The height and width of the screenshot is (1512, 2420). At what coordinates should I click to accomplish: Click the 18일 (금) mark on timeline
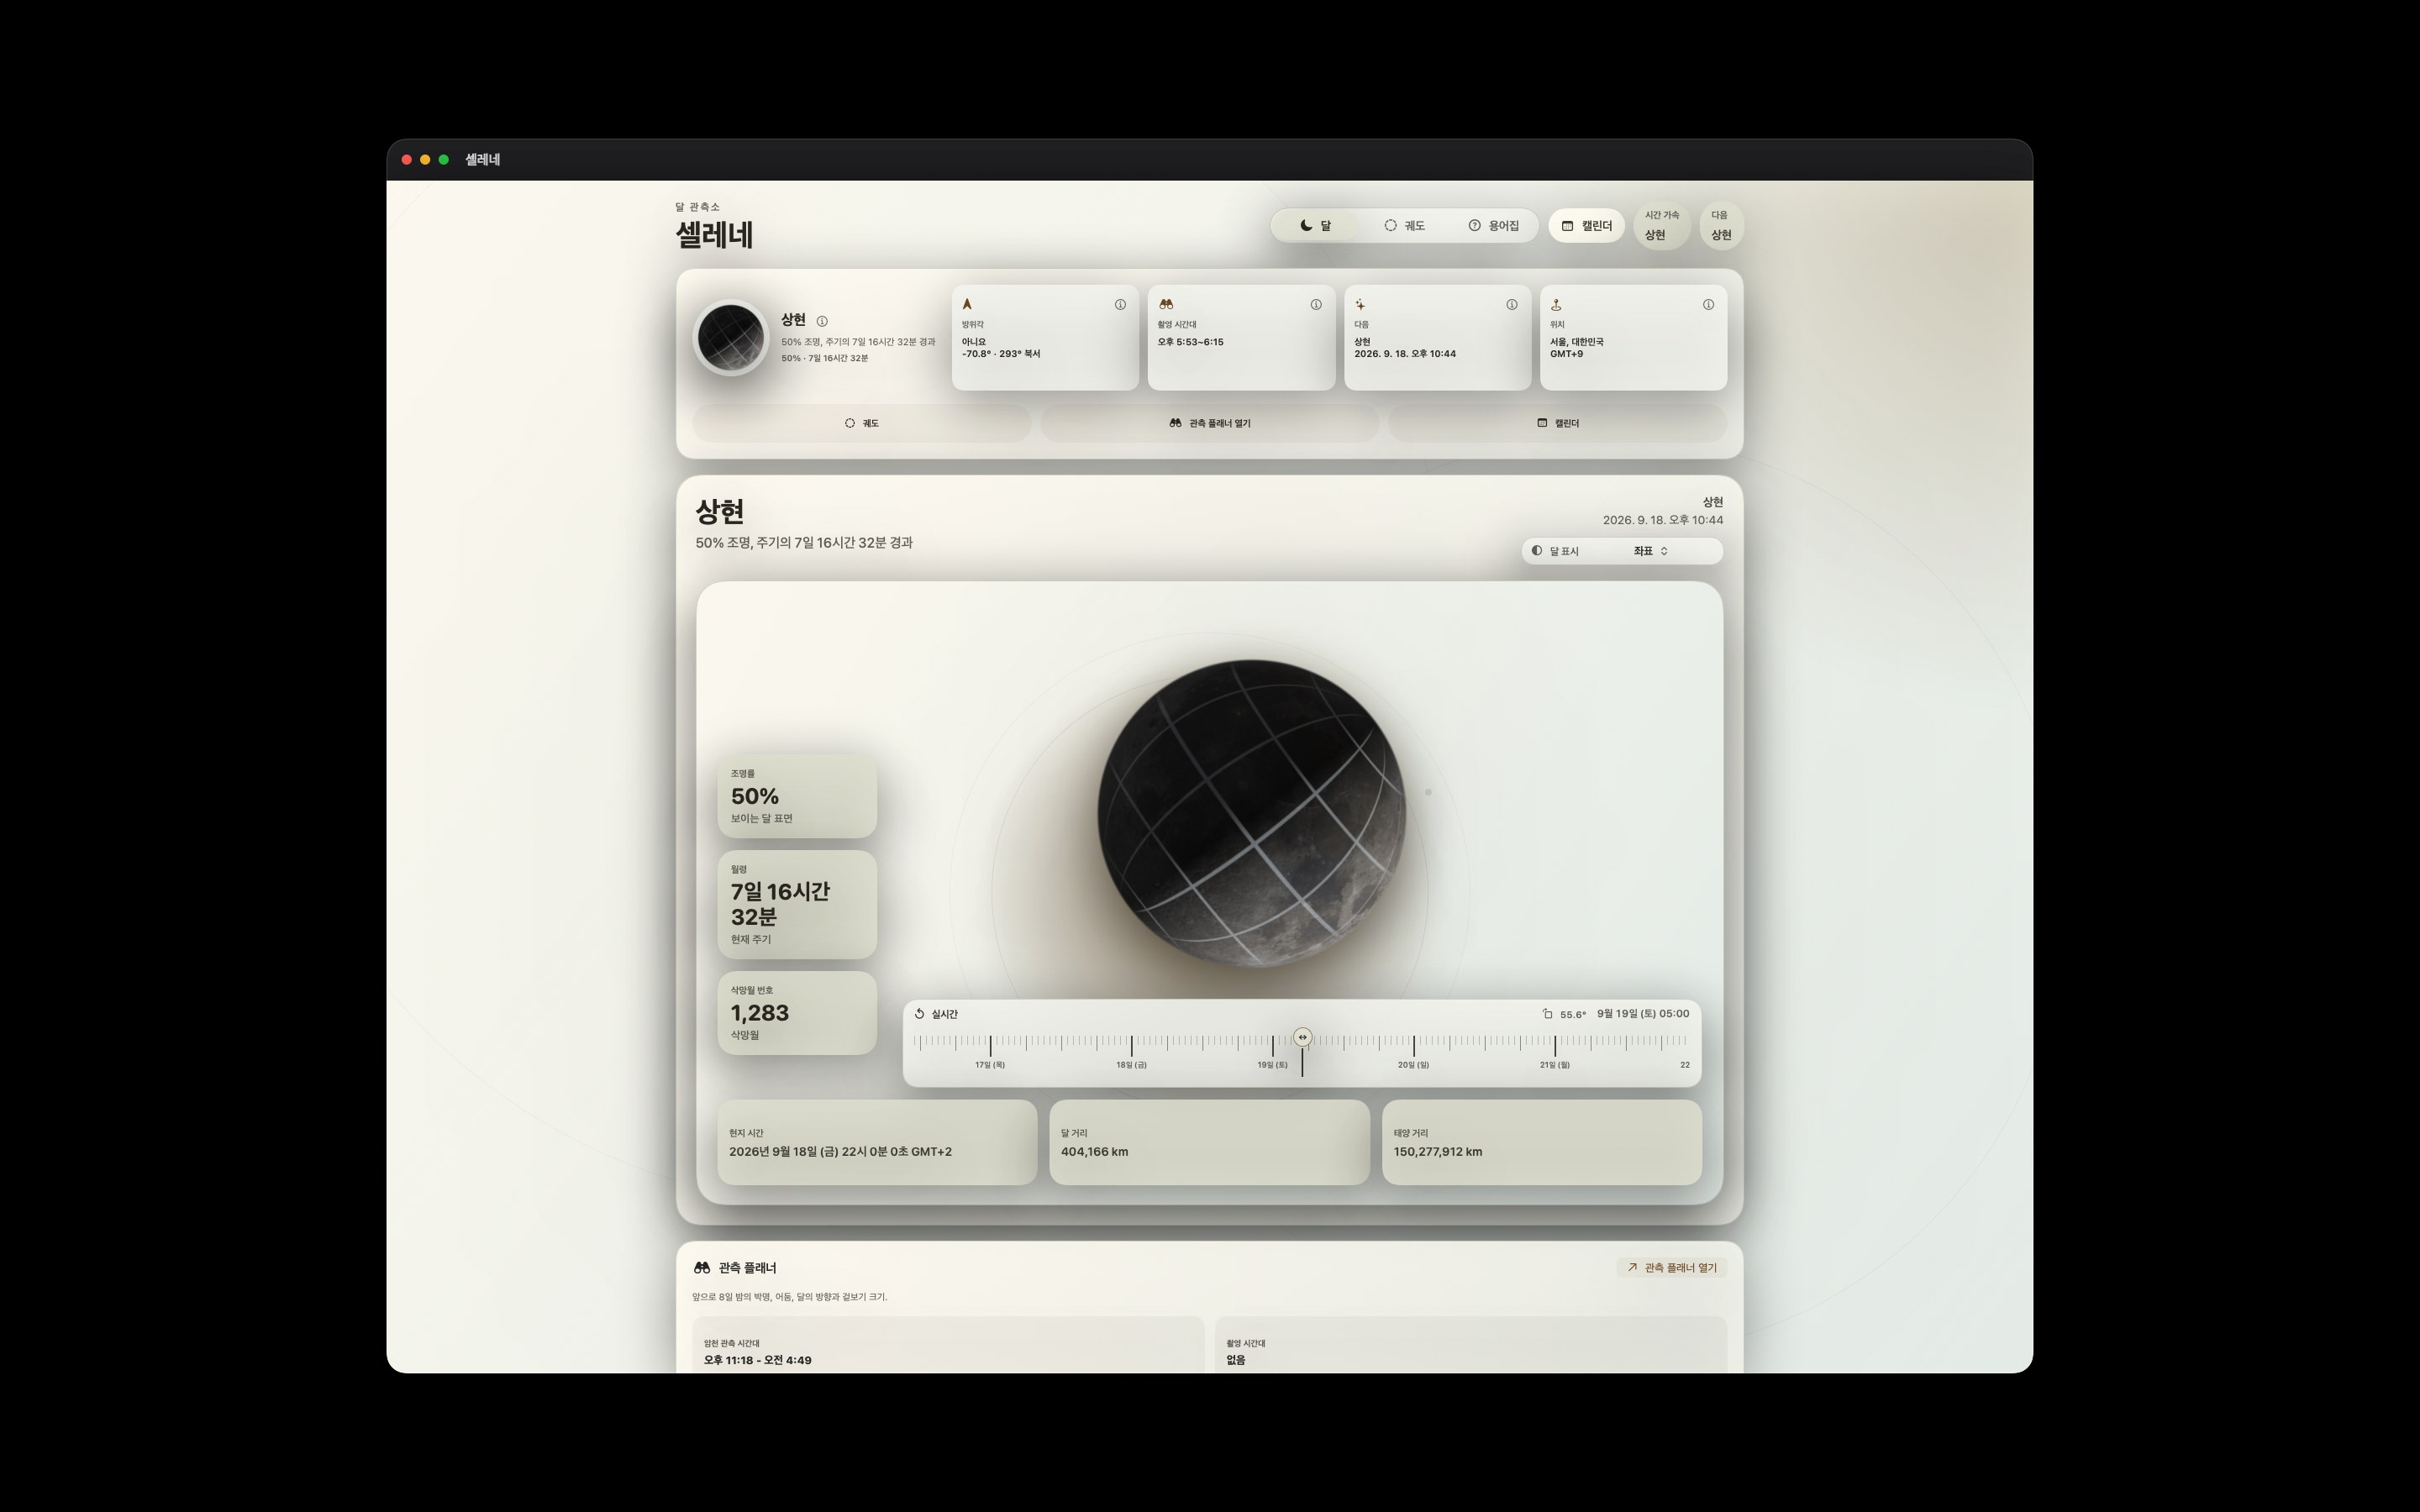[1131, 1066]
